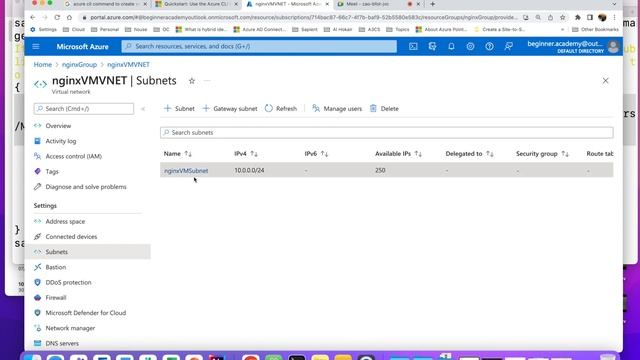Sort subnets by the Name column

click(x=178, y=154)
